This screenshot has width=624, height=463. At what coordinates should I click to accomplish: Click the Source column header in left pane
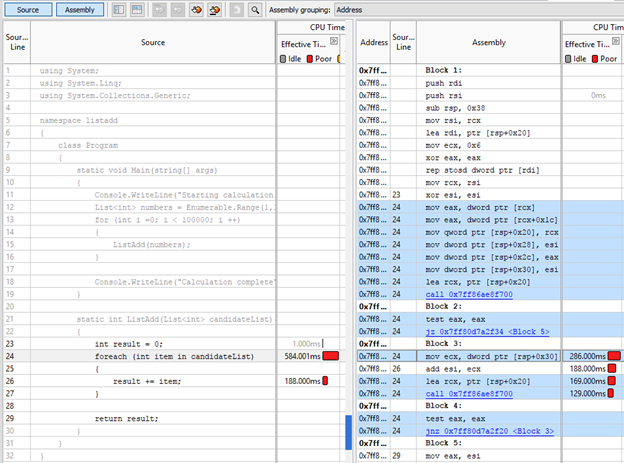click(153, 43)
